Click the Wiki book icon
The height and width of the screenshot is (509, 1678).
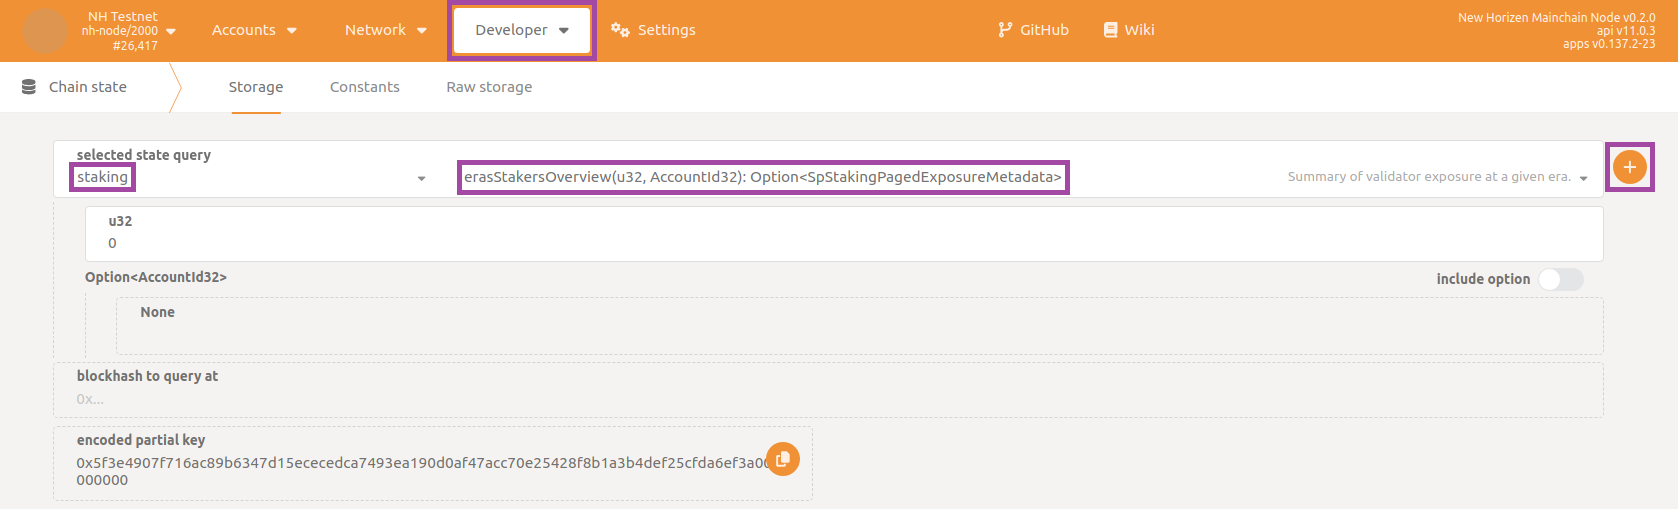pyautogui.click(x=1110, y=30)
